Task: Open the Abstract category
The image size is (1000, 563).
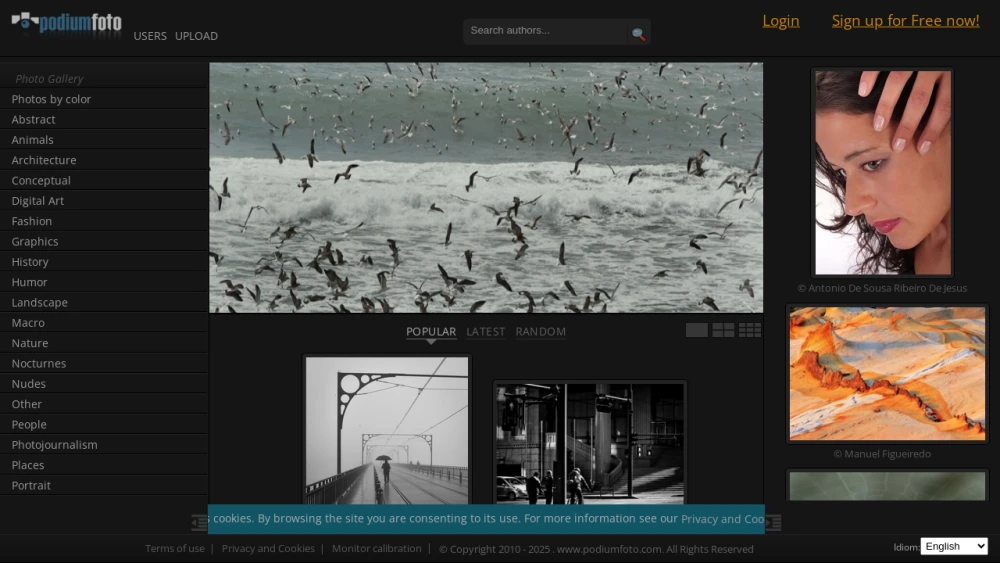Action: point(104,120)
